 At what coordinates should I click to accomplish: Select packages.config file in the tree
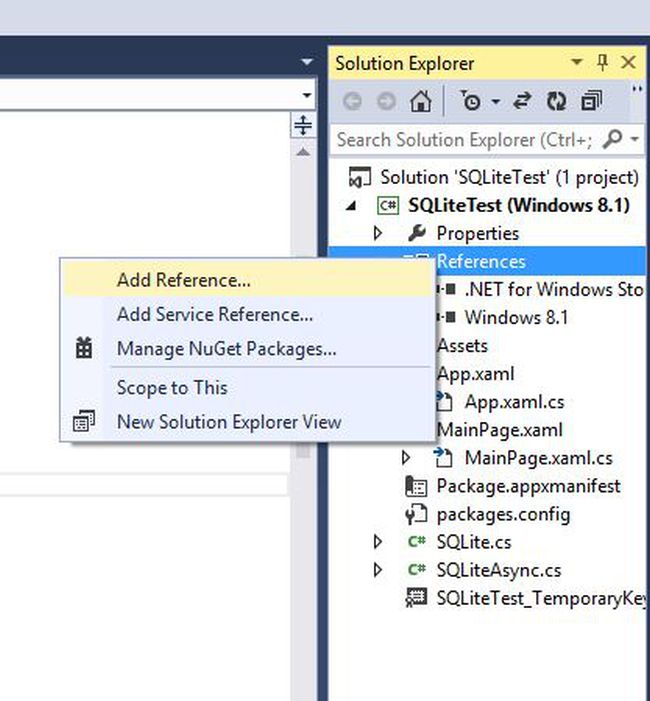coord(503,514)
